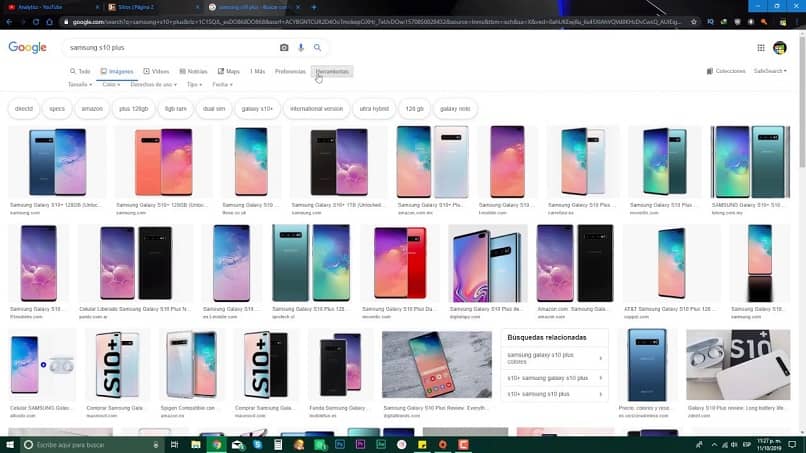Viewport: 806px width, 453px height.
Task: Click the specs suggestion chip
Action: 57,108
